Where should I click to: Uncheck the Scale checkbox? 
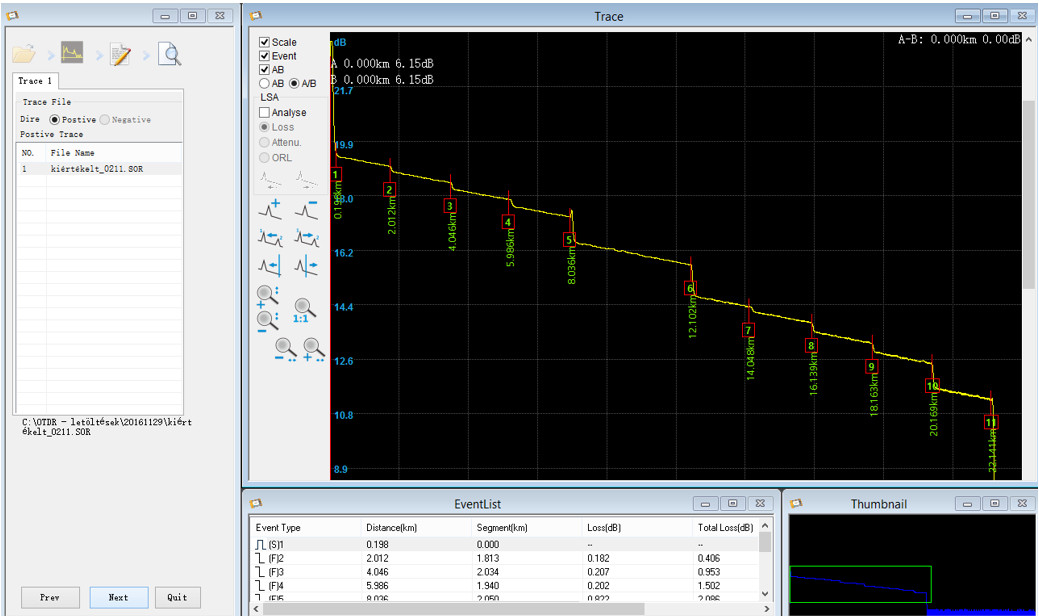click(264, 42)
